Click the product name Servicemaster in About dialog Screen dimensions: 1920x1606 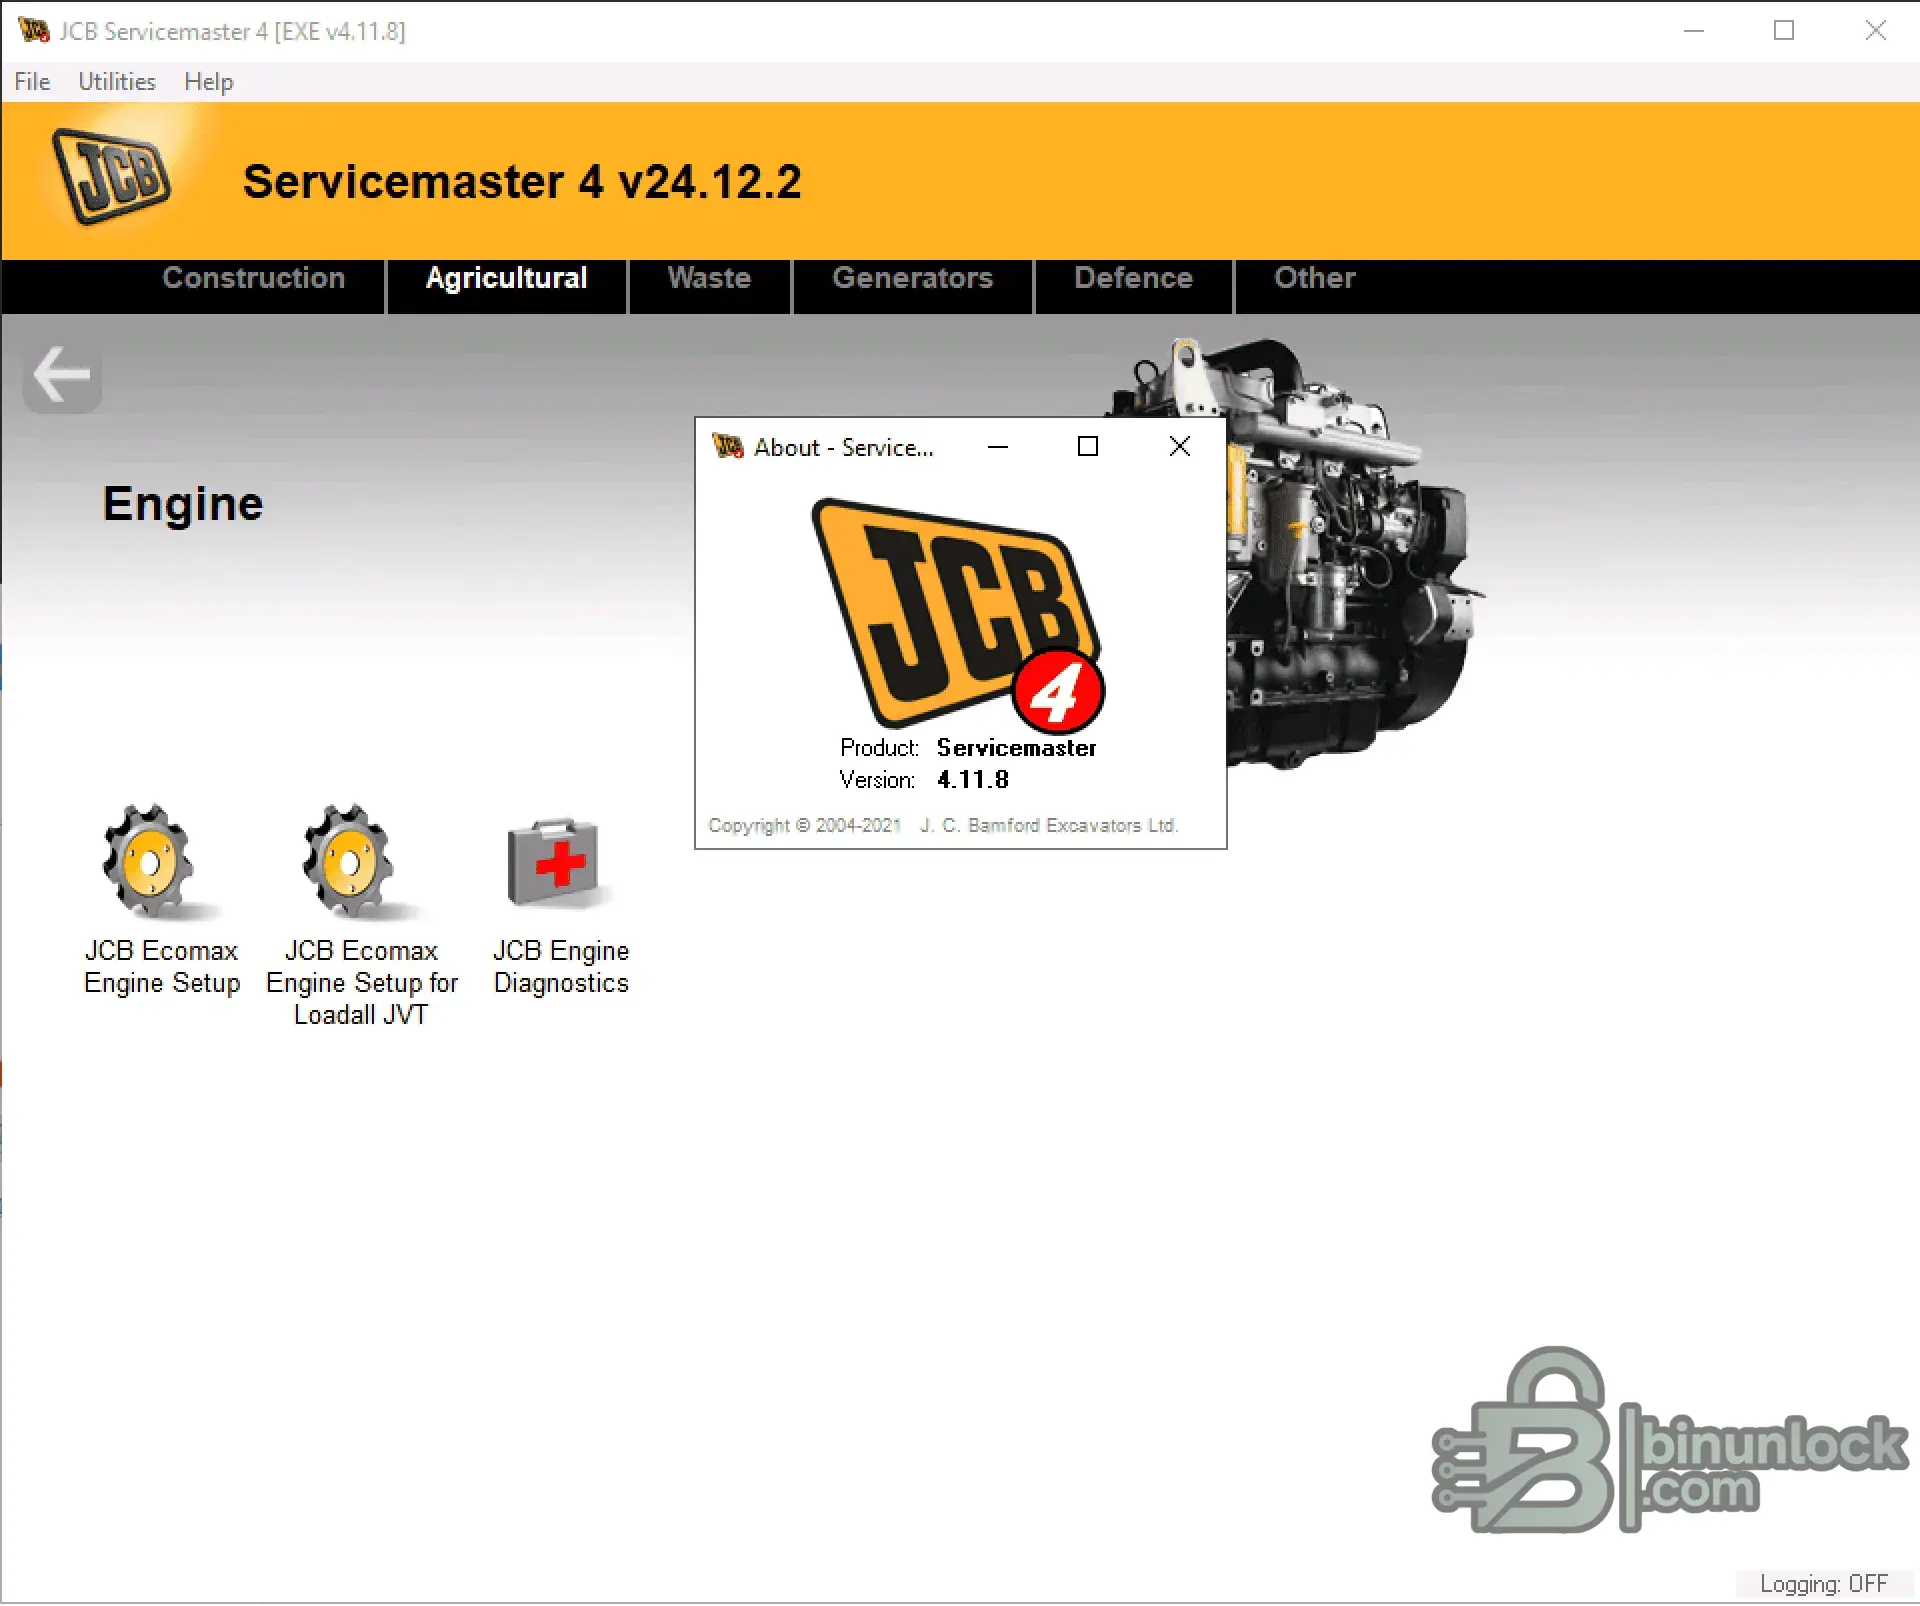pyautogui.click(x=1016, y=748)
